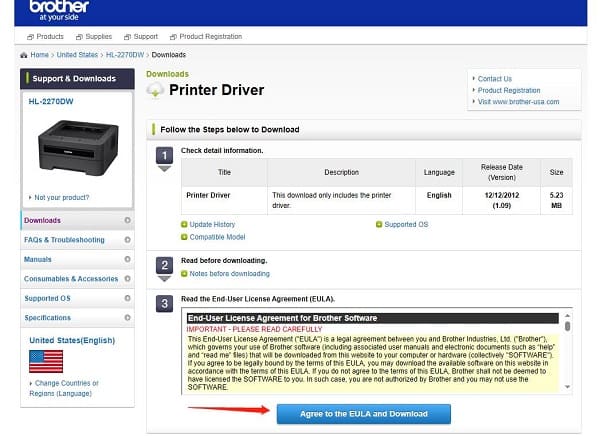Select Downloads in the sidebar menu
Screen dimensions: 600x436
click(x=77, y=220)
